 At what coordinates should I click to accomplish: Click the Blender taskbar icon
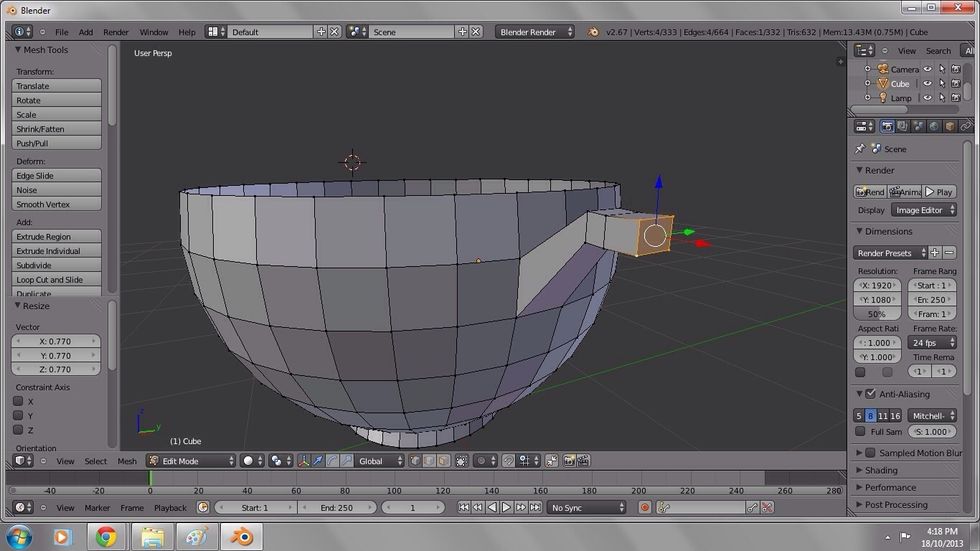point(239,537)
